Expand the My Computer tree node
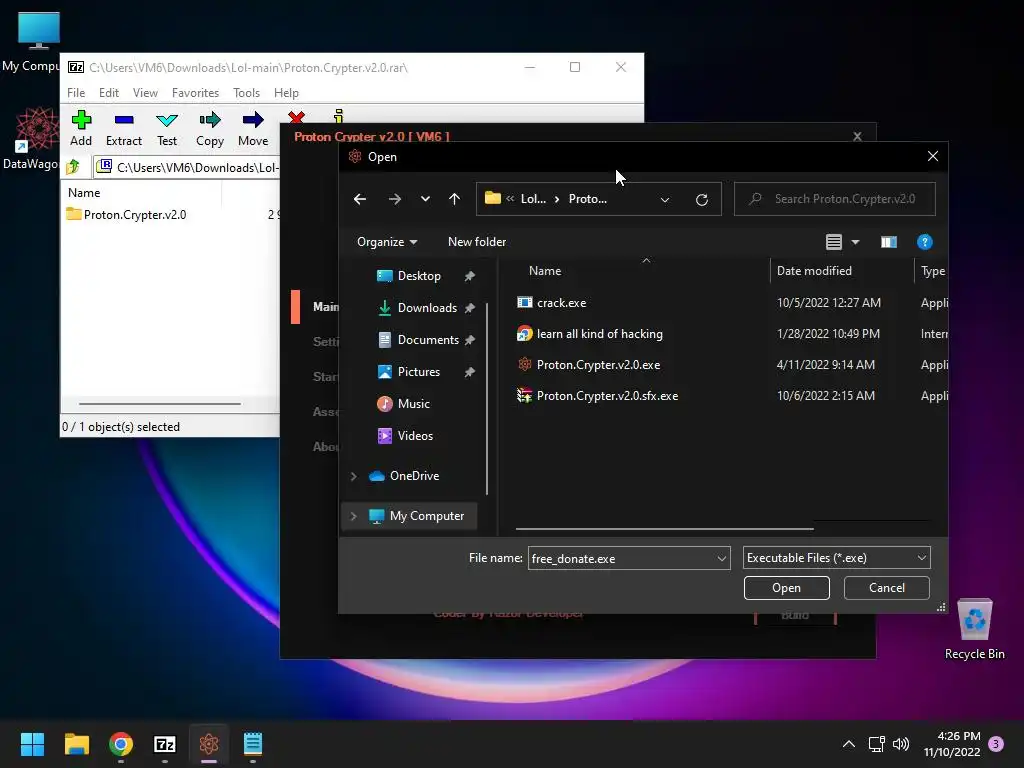The height and width of the screenshot is (768, 1024). click(353, 516)
